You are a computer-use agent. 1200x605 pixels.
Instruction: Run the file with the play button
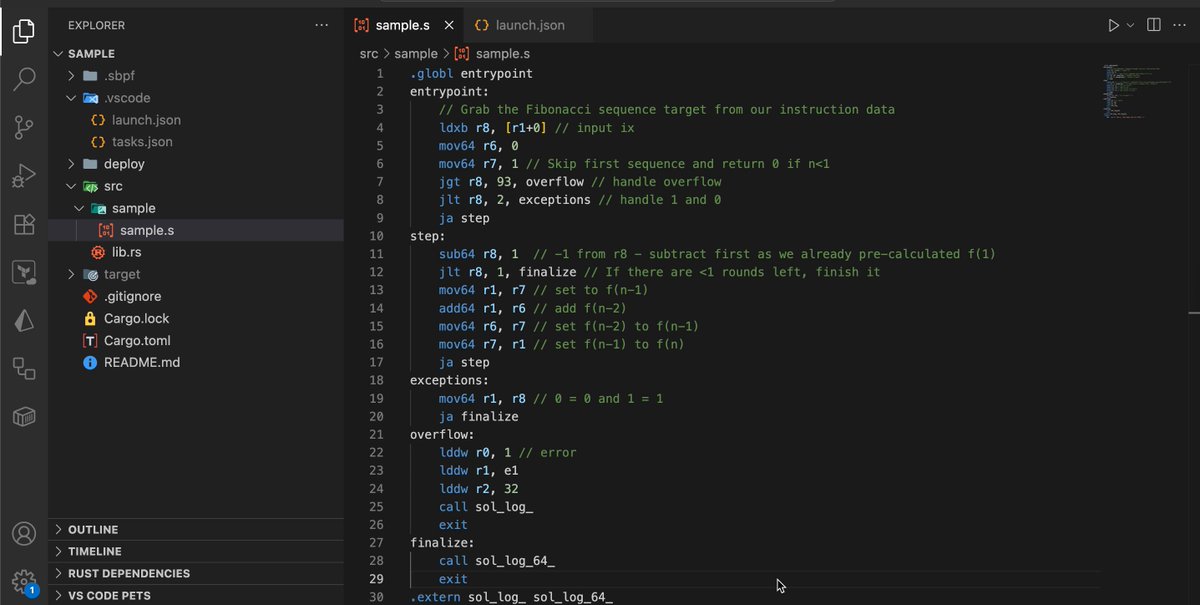pyautogui.click(x=1113, y=25)
